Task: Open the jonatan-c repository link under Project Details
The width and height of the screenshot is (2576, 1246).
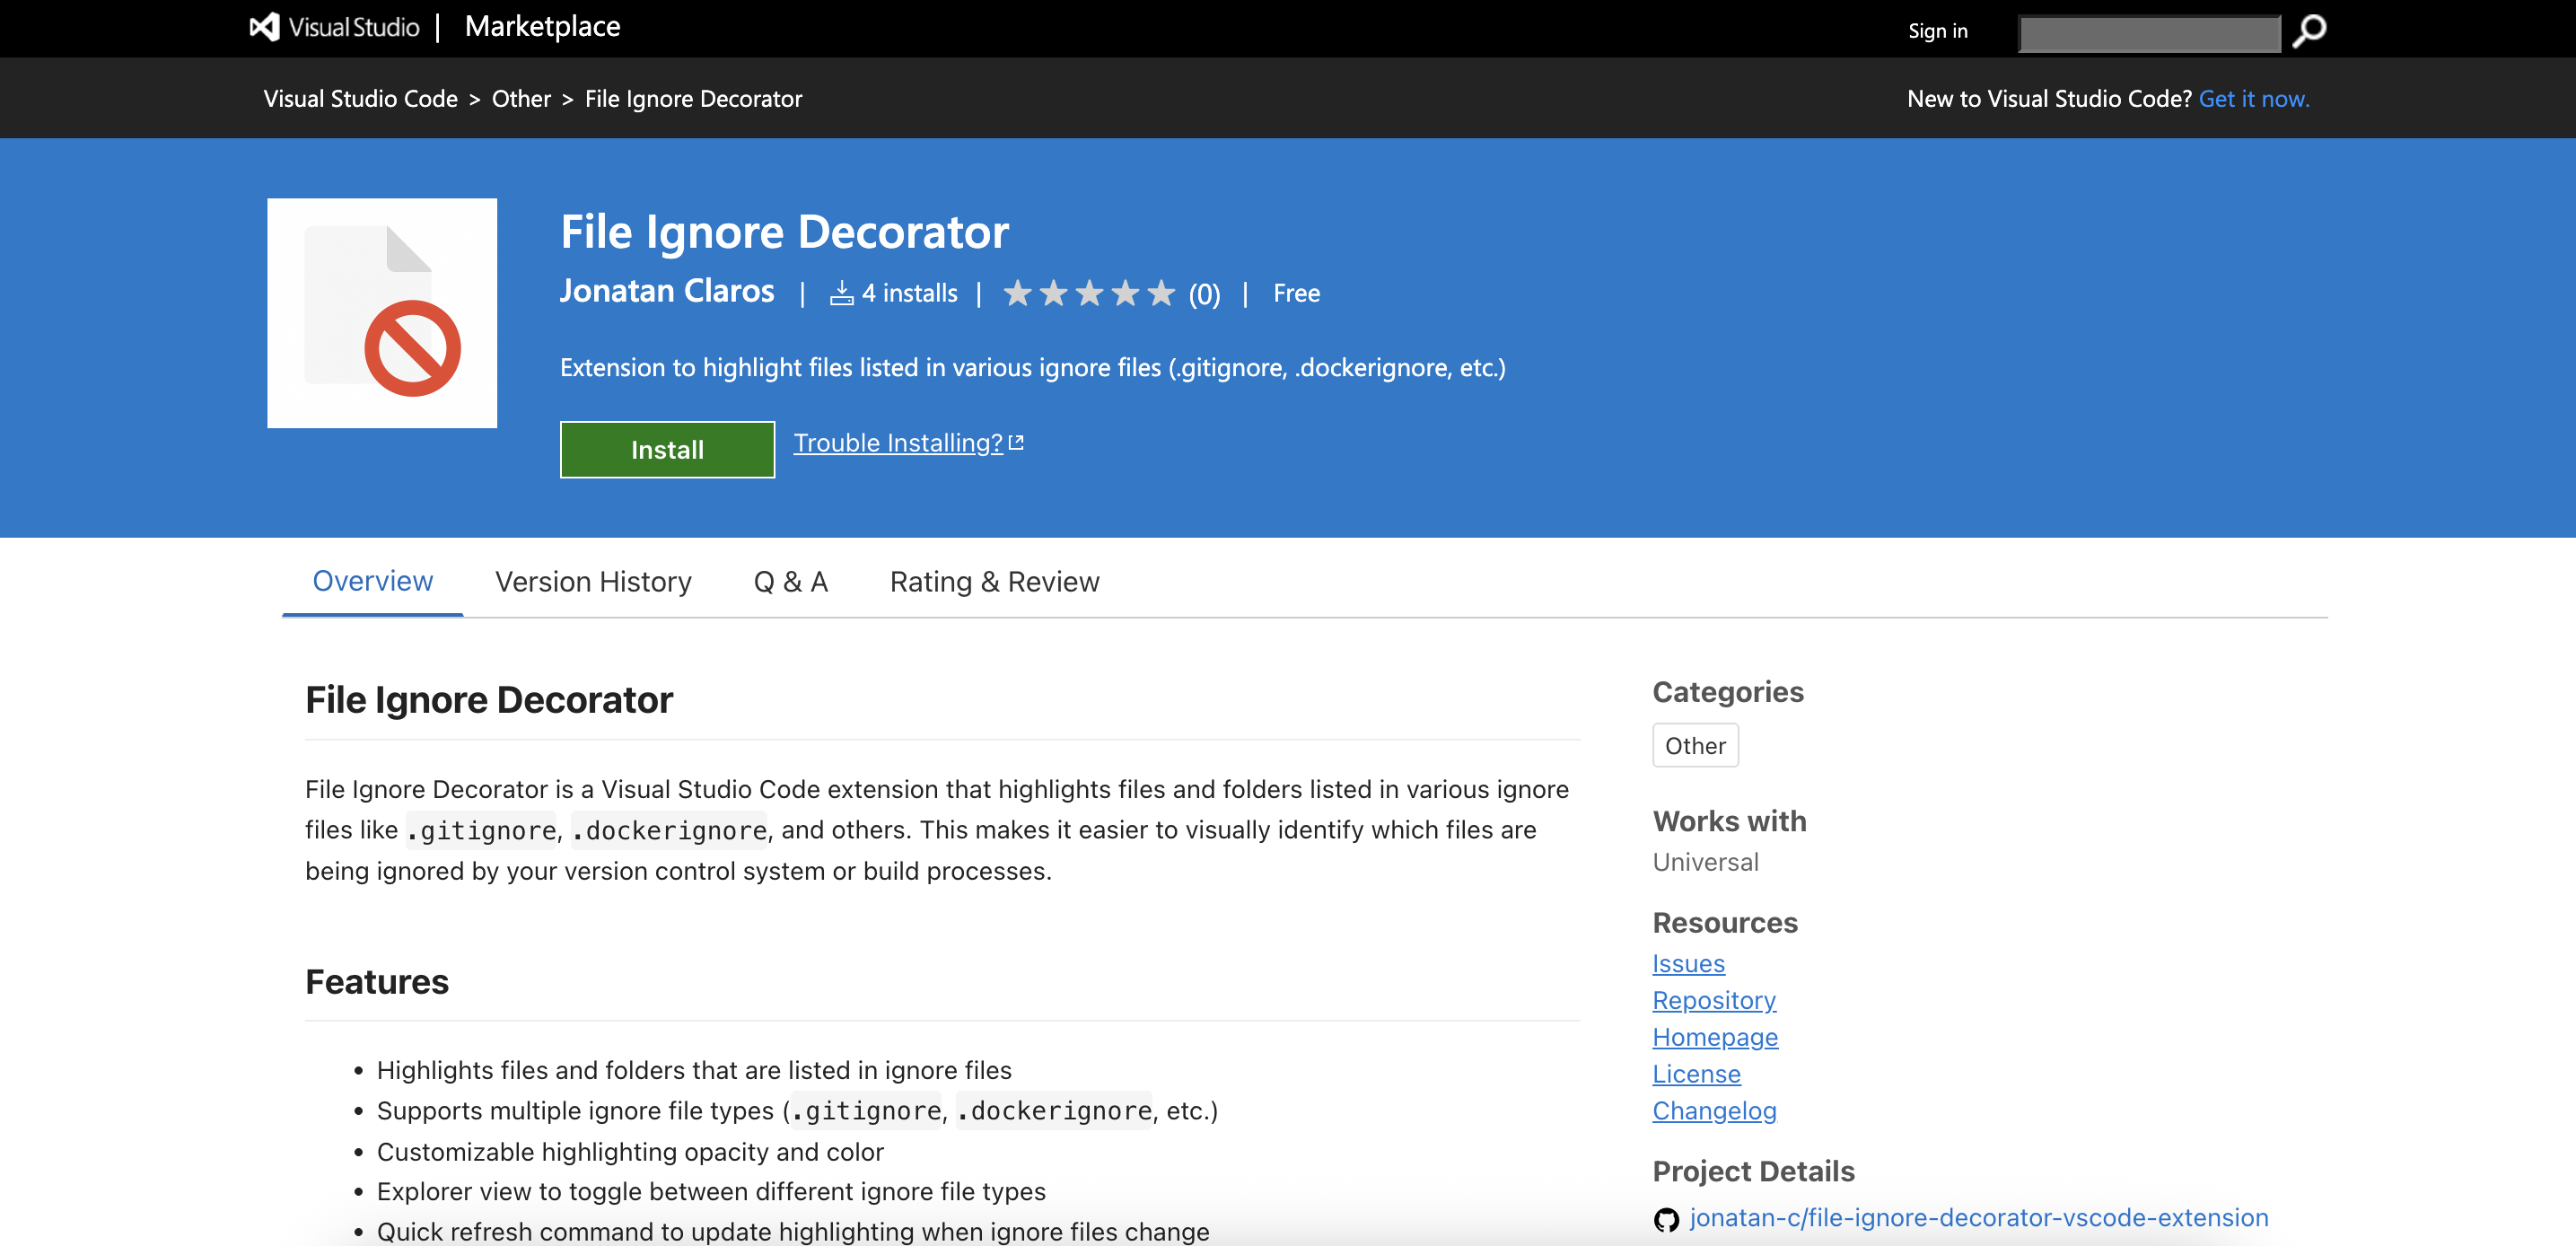Action: [1978, 1218]
